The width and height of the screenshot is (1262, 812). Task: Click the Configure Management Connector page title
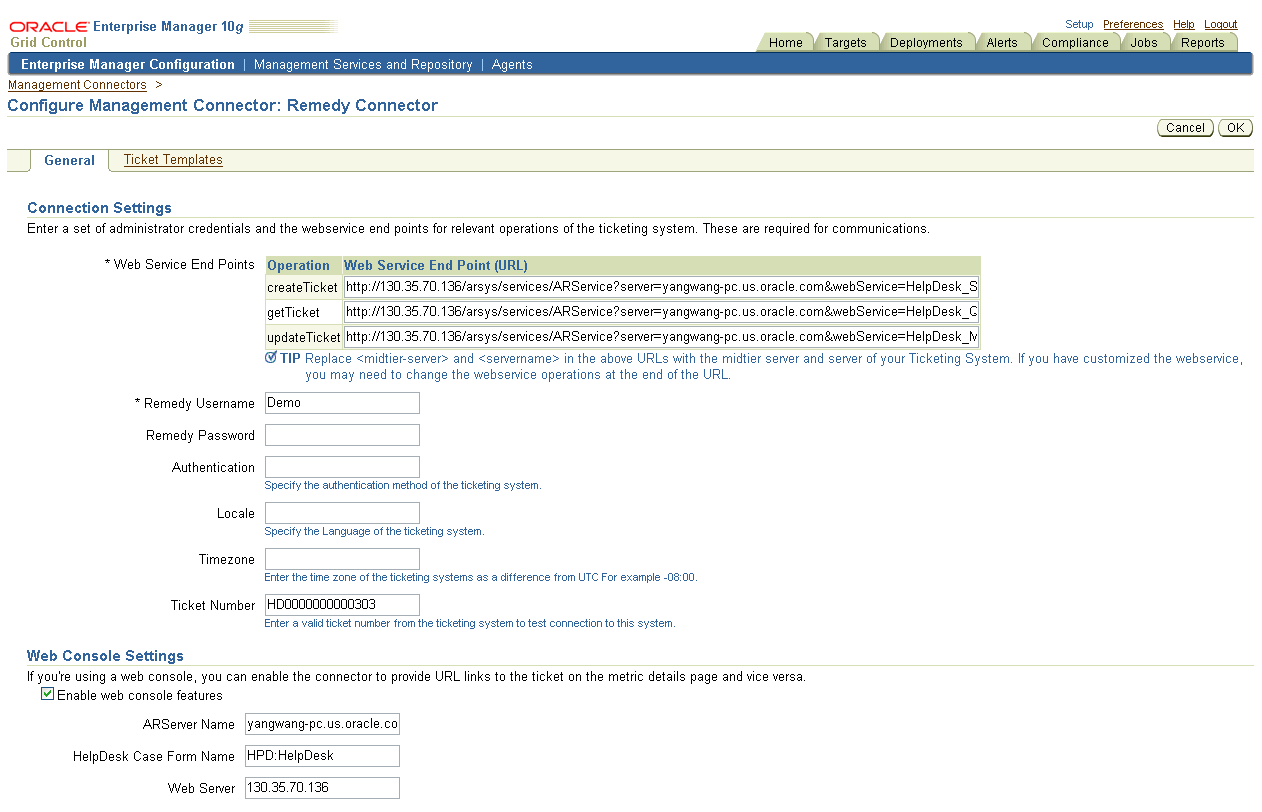click(222, 105)
